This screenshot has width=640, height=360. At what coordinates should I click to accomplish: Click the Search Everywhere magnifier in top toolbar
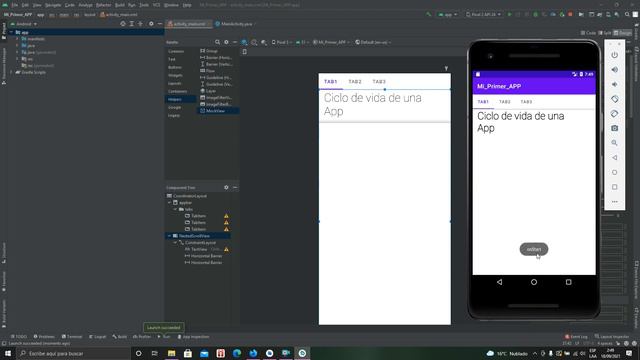(x=627, y=14)
